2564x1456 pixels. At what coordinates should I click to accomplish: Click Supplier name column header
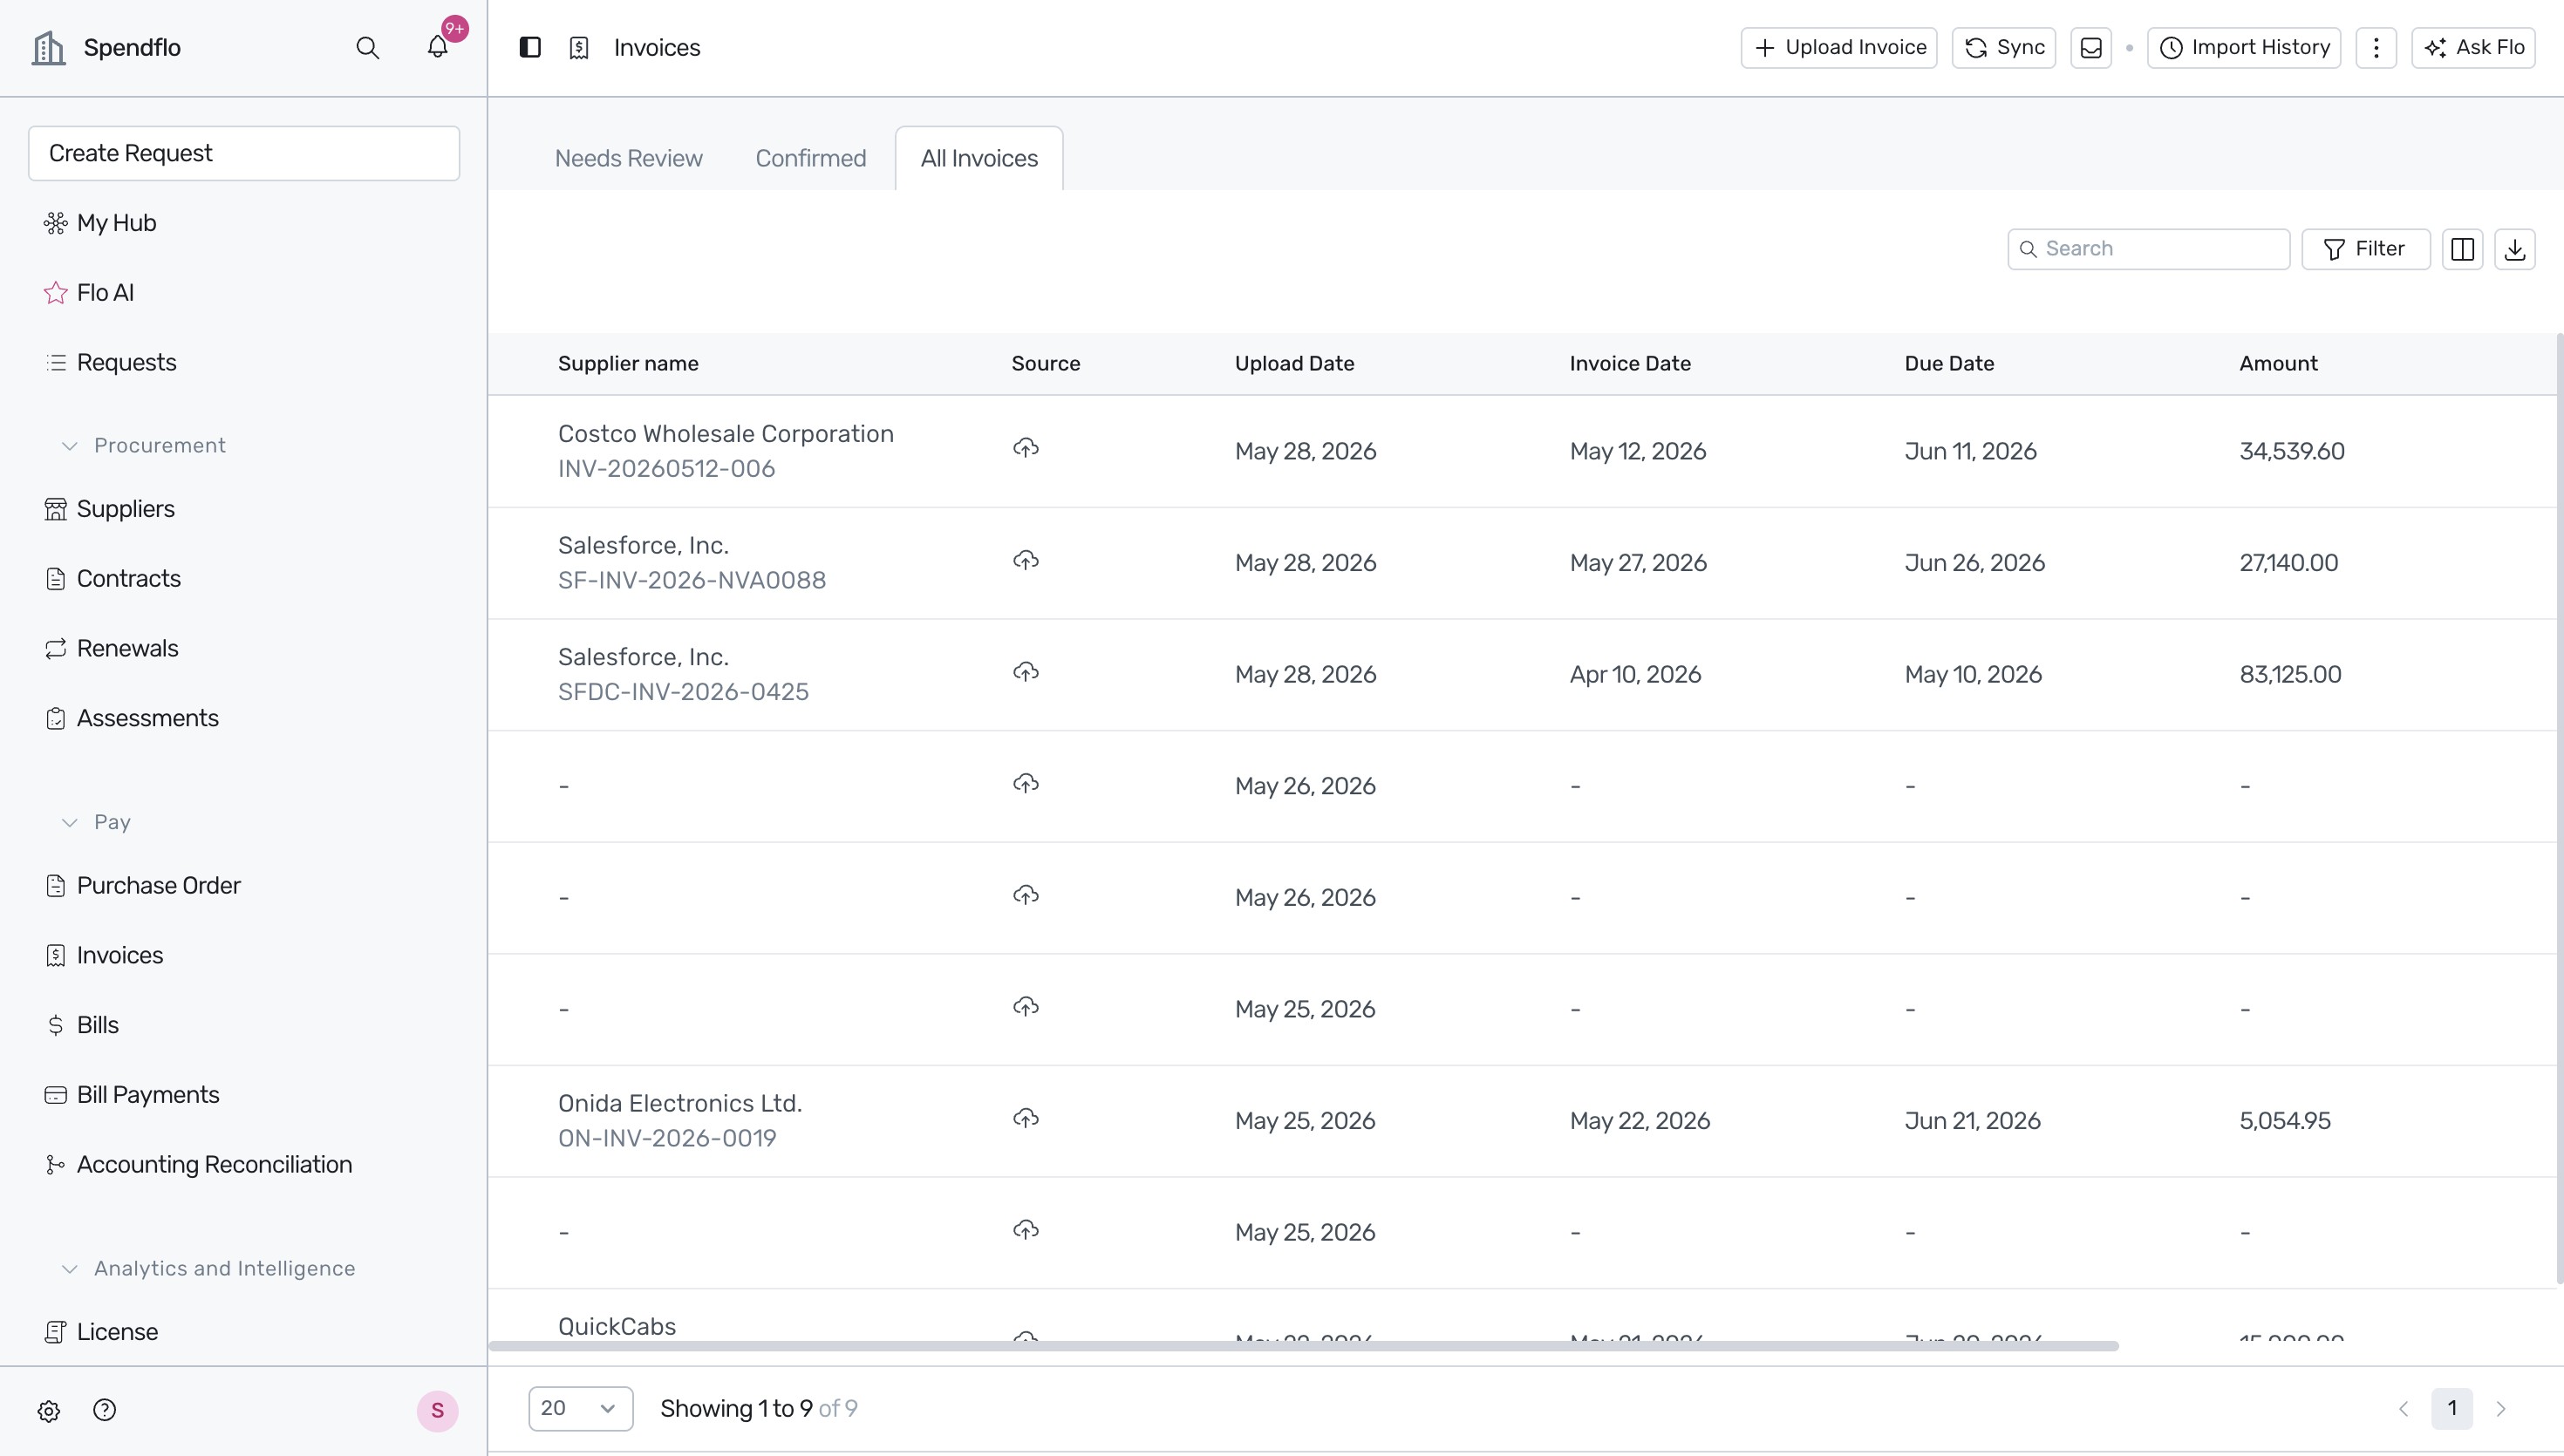coord(628,364)
